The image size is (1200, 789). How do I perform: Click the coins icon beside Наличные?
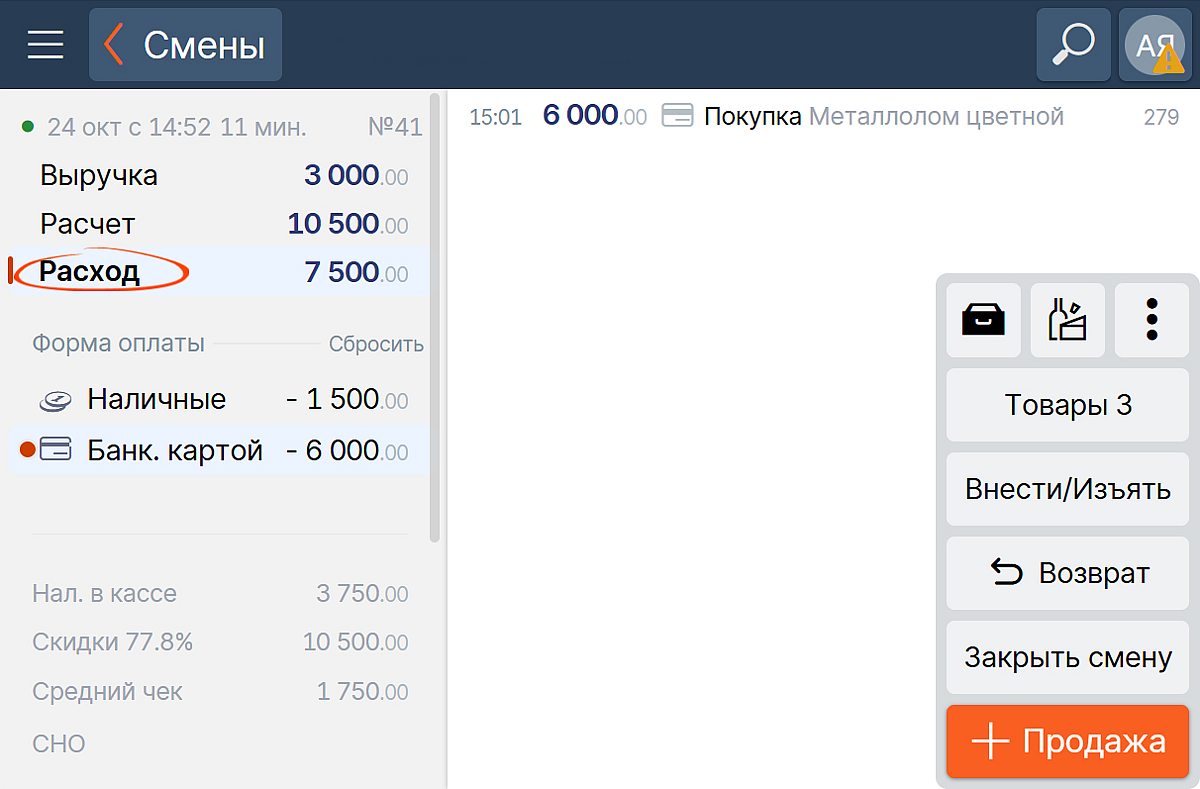[55, 400]
